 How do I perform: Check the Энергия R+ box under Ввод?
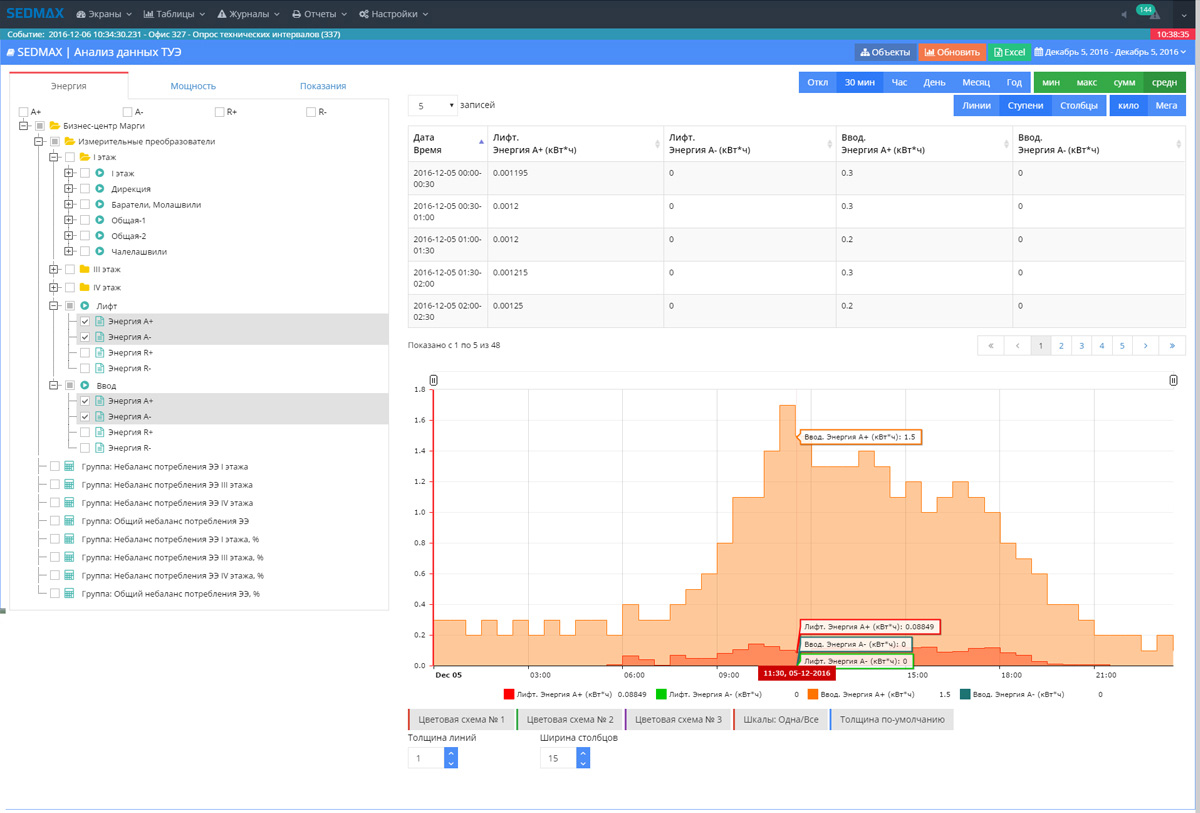(85, 432)
